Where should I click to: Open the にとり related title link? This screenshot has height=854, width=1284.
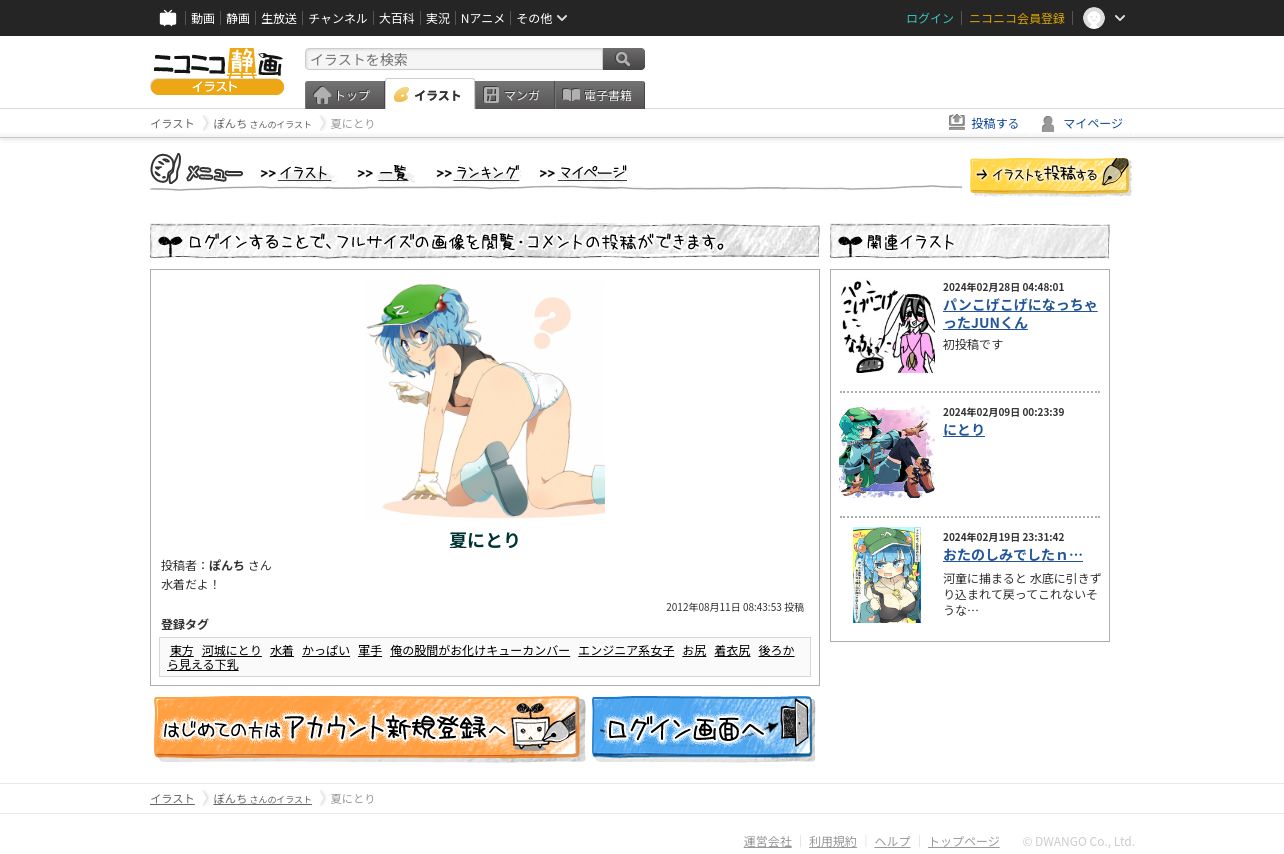(x=964, y=430)
